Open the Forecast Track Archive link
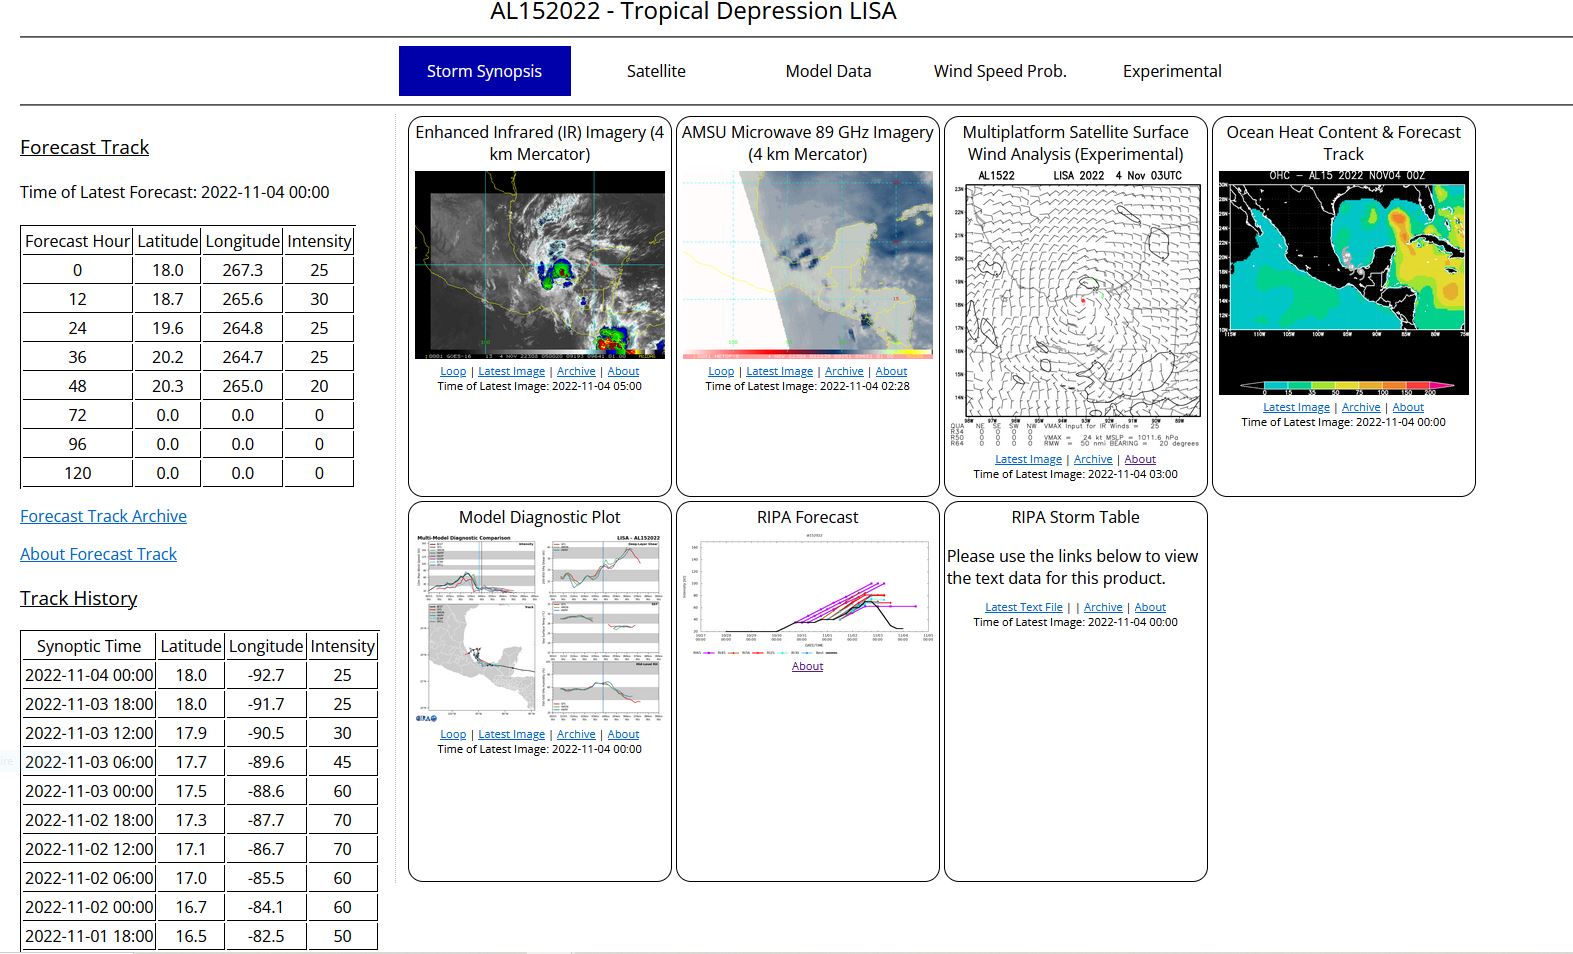The height and width of the screenshot is (954, 1573). pyautogui.click(x=103, y=516)
